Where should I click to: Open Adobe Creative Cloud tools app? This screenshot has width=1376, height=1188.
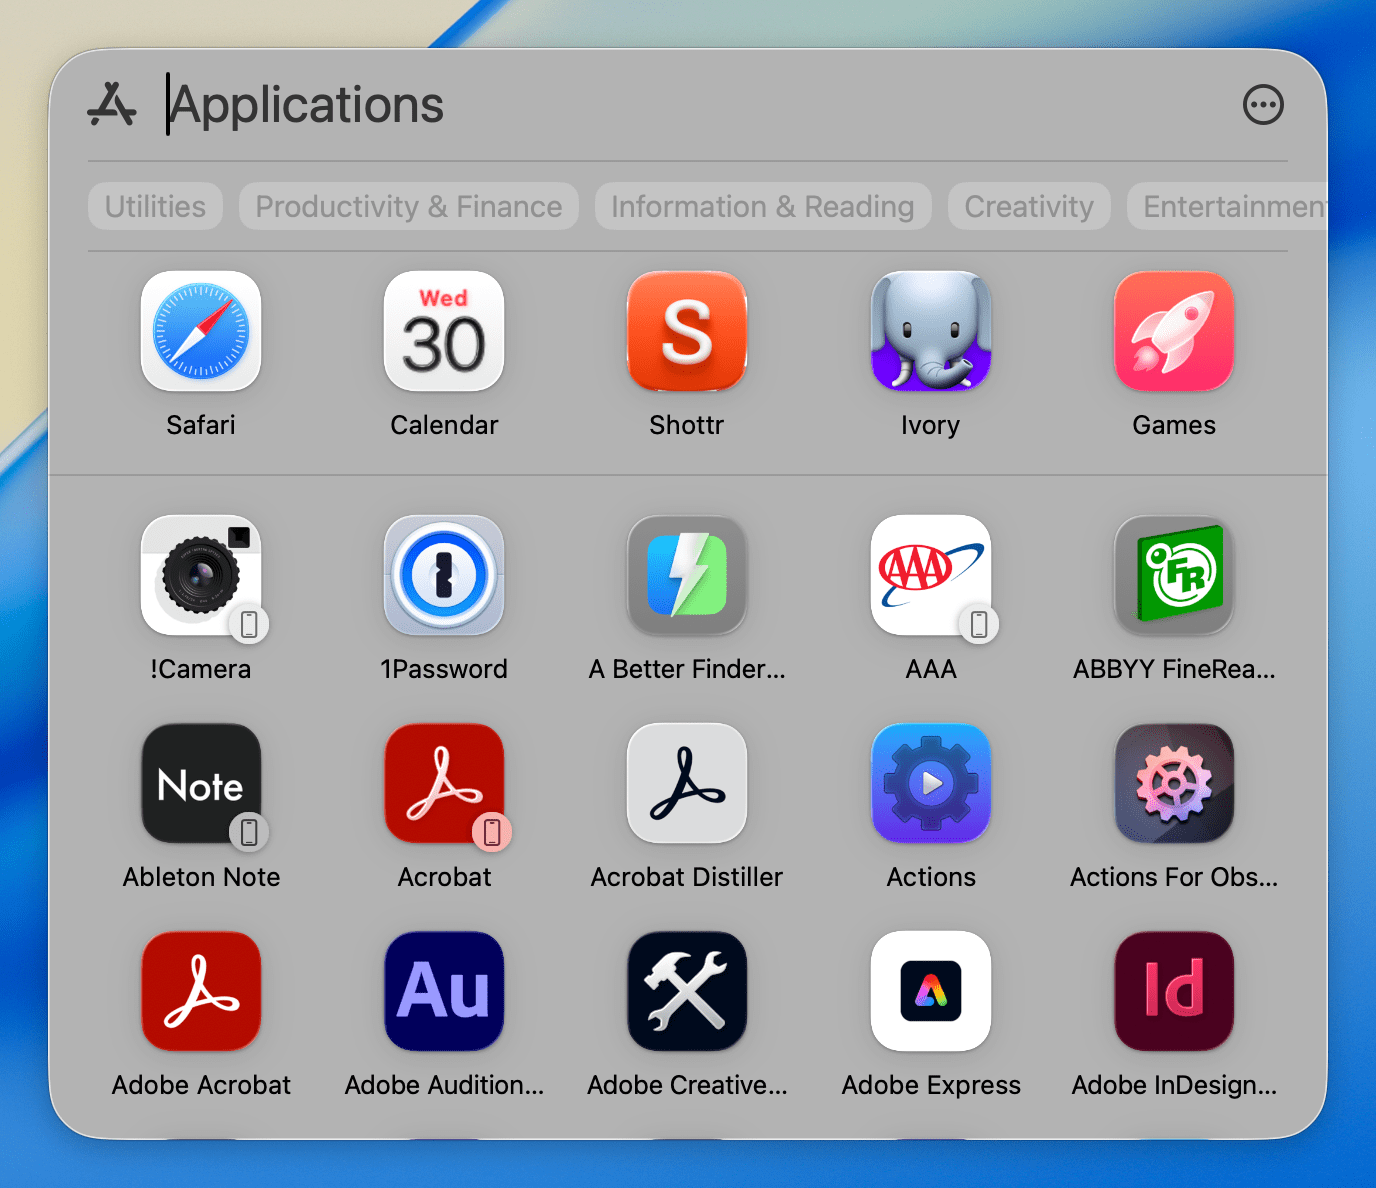(687, 991)
